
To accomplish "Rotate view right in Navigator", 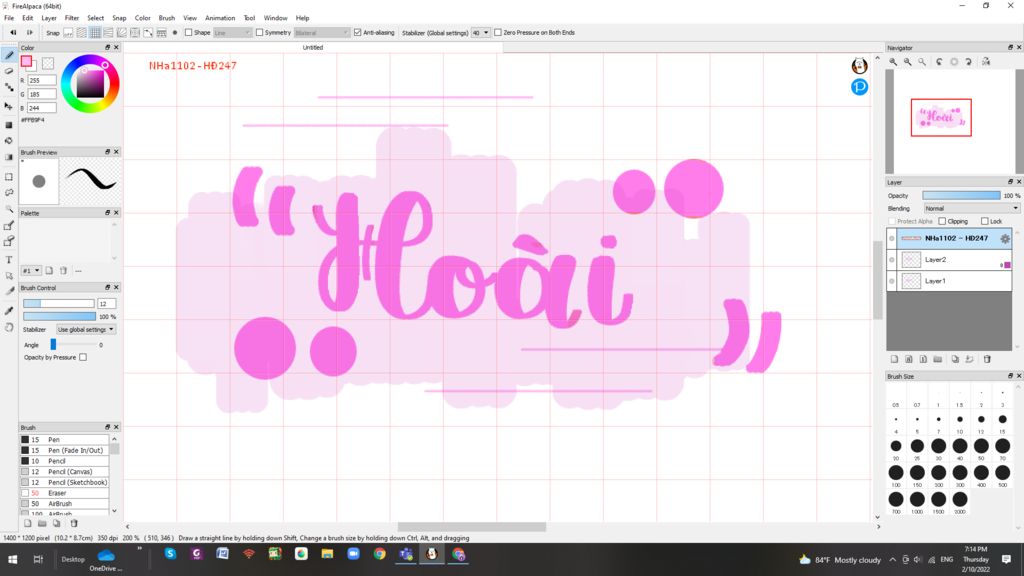I will 968,61.
